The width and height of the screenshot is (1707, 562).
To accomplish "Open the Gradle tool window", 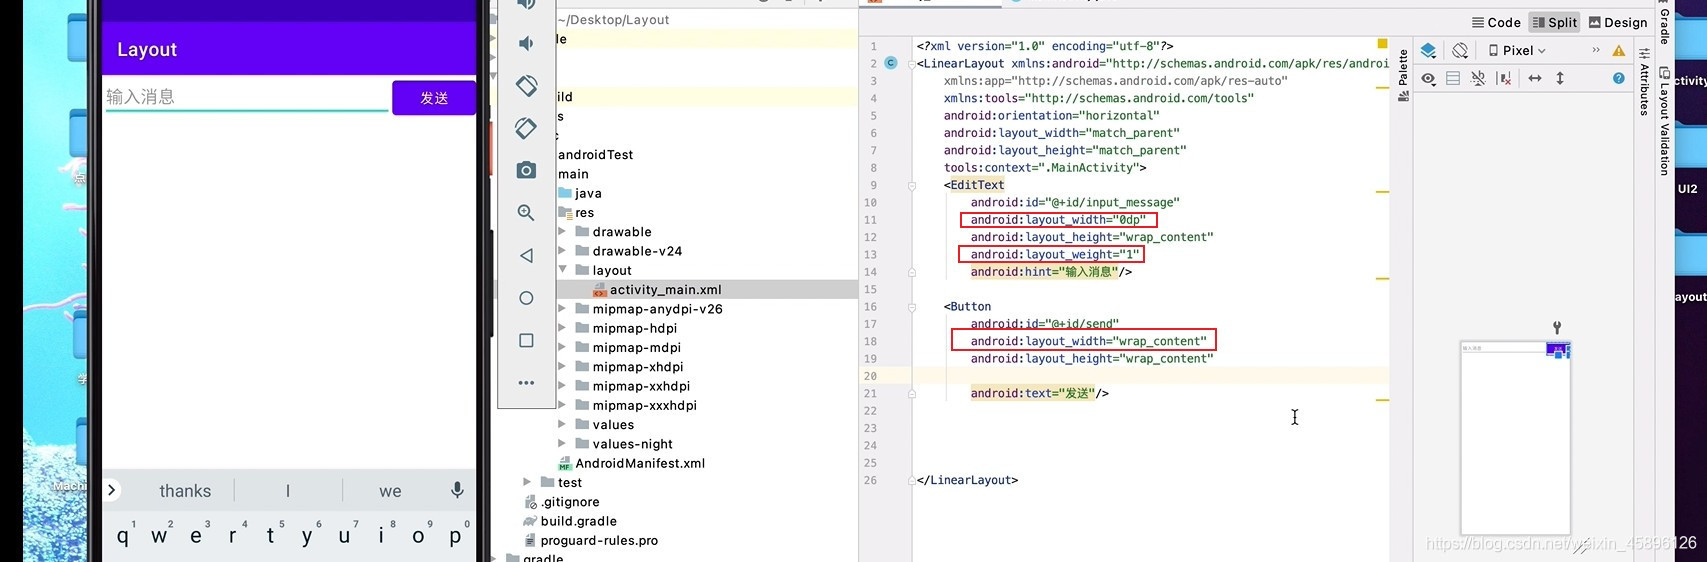I will [x=1664, y=25].
